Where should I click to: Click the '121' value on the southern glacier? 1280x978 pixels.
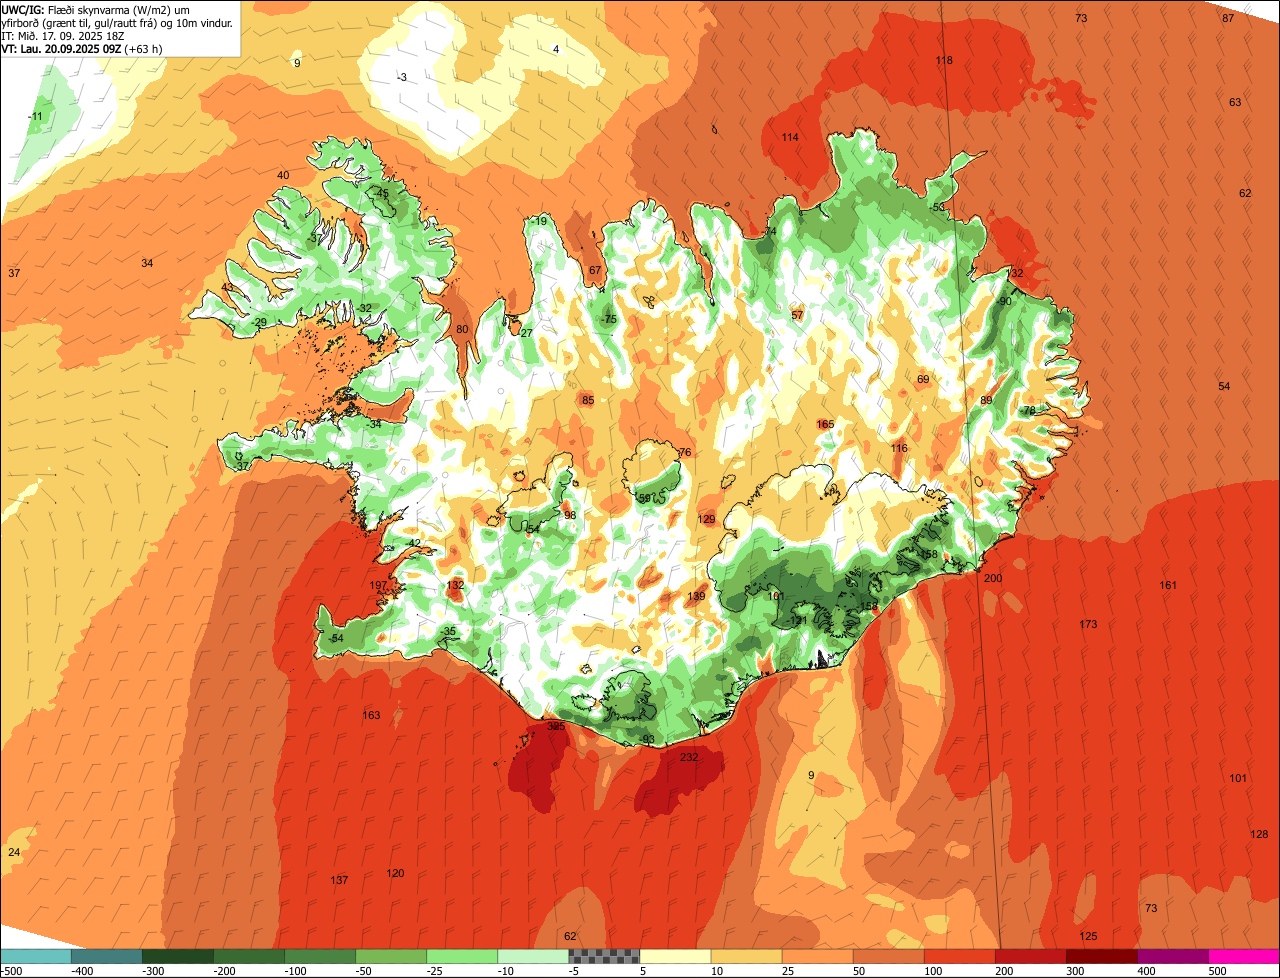(x=798, y=620)
